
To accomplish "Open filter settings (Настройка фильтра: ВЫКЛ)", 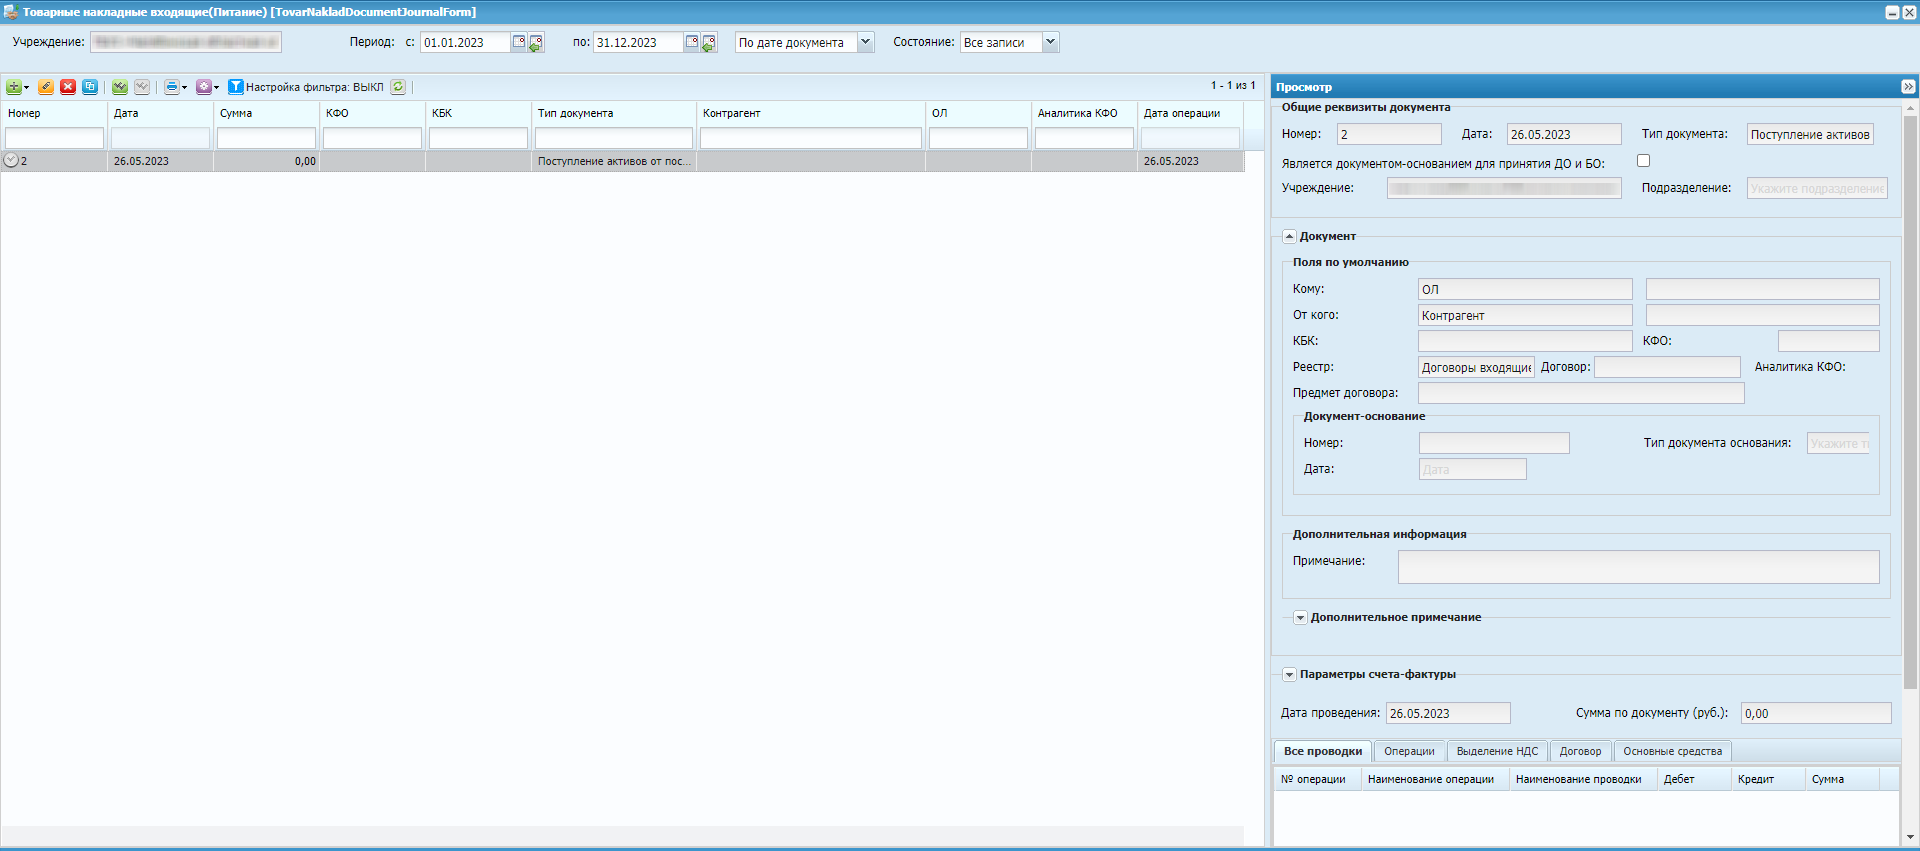I will [x=306, y=87].
